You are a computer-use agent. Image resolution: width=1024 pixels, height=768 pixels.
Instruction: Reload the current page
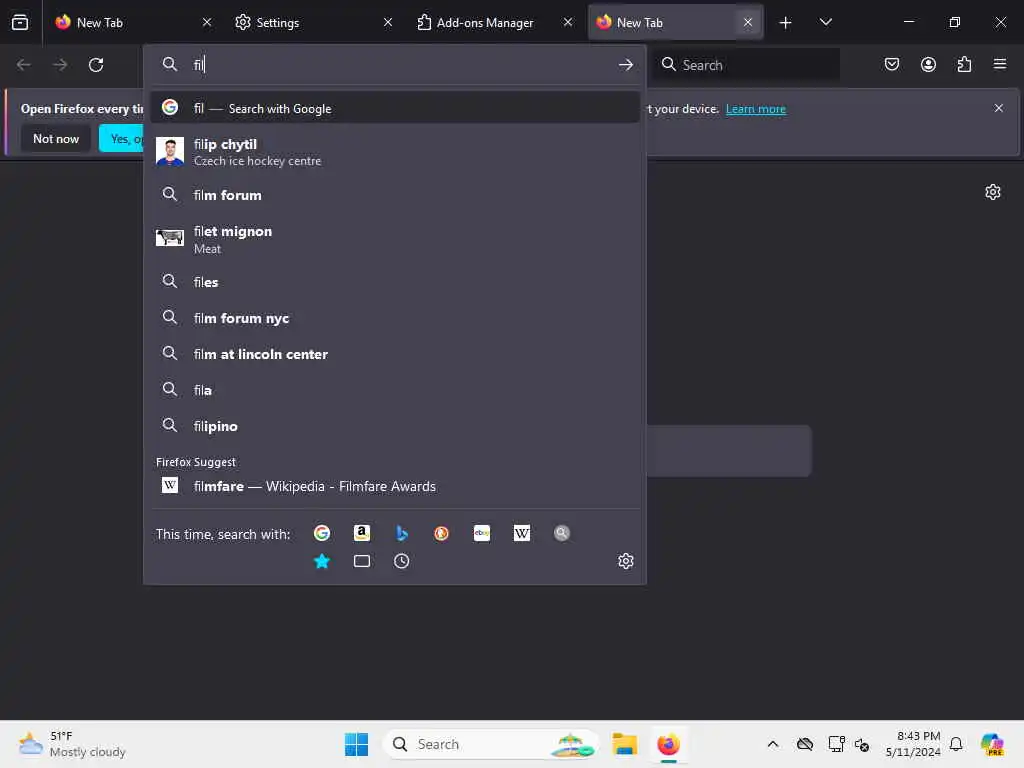pos(96,65)
